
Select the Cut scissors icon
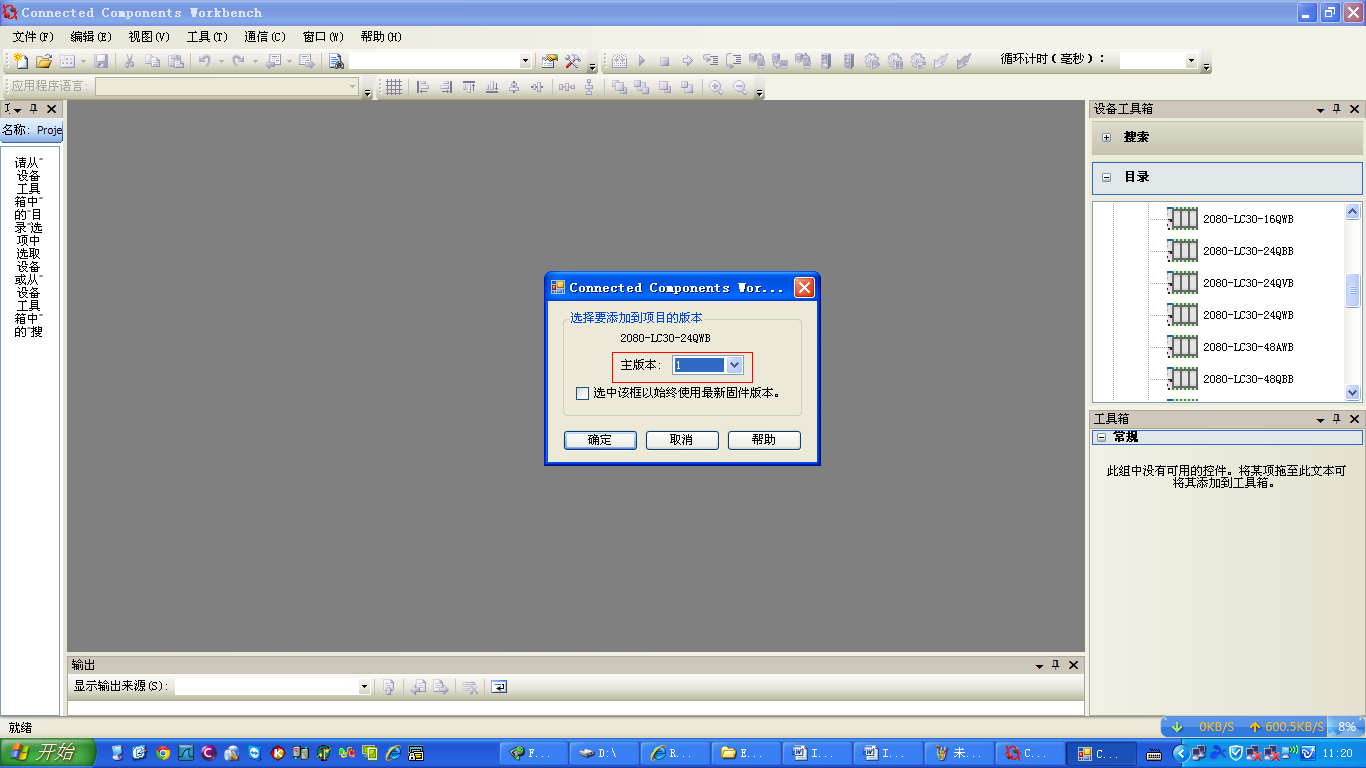(130, 60)
